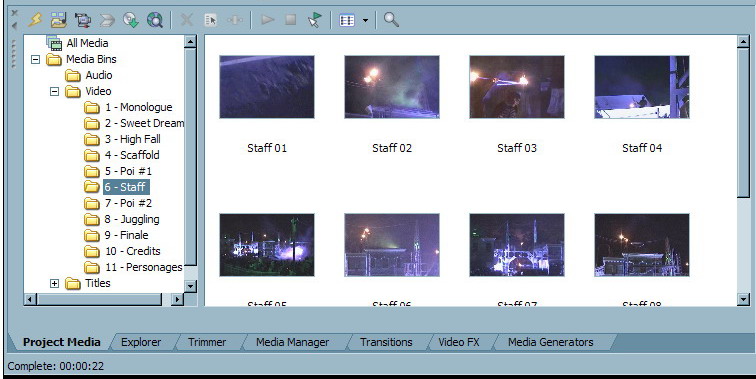Image resolution: width=756 pixels, height=379 pixels.
Task: Open the Import Media folder icon
Action: click(59, 20)
